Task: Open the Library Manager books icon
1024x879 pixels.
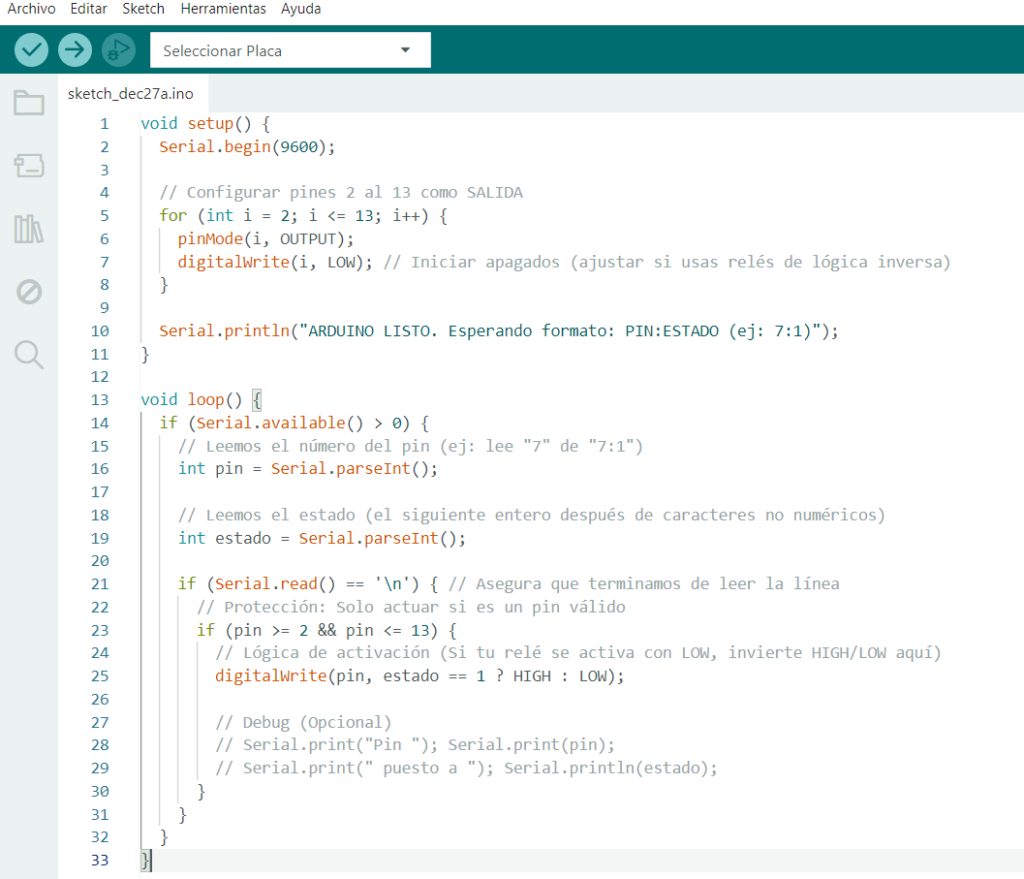Action: coord(29,229)
